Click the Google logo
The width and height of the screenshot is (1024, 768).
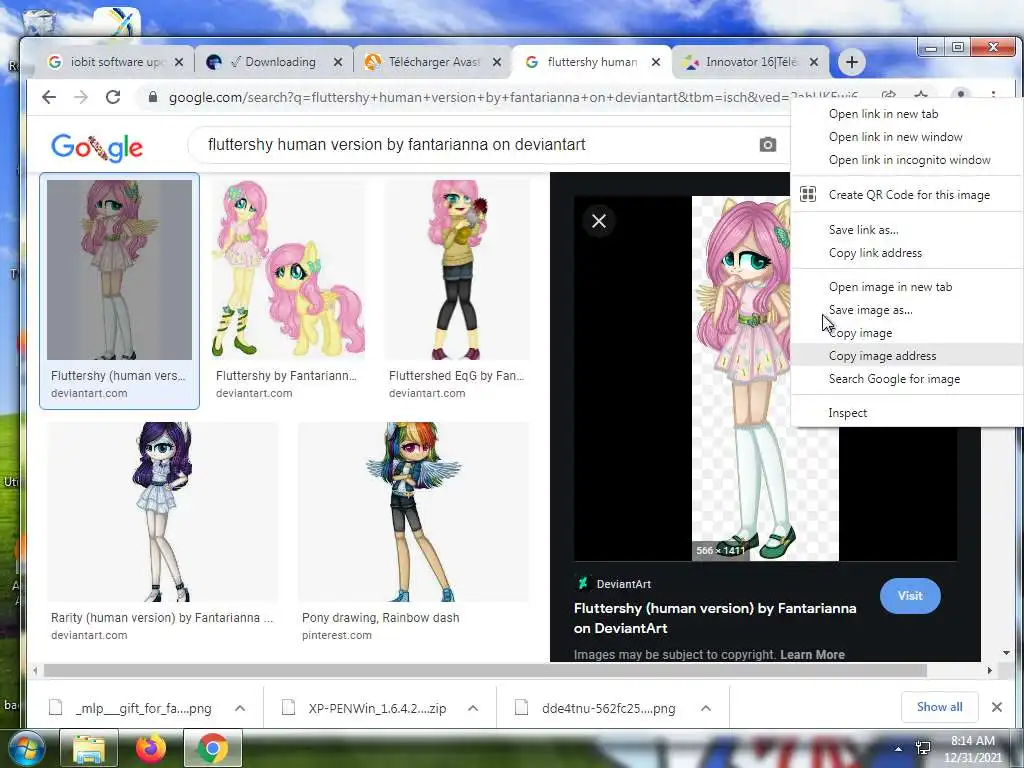click(x=97, y=148)
